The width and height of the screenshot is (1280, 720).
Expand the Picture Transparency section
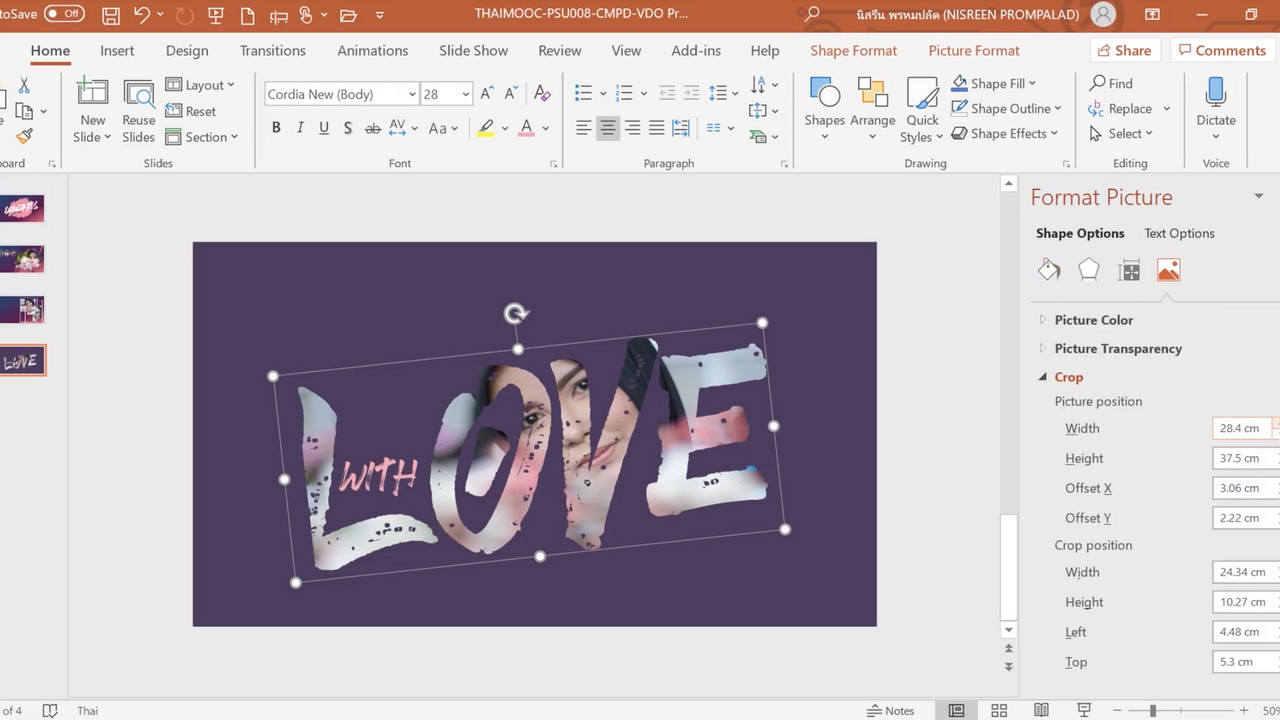[x=1117, y=348]
